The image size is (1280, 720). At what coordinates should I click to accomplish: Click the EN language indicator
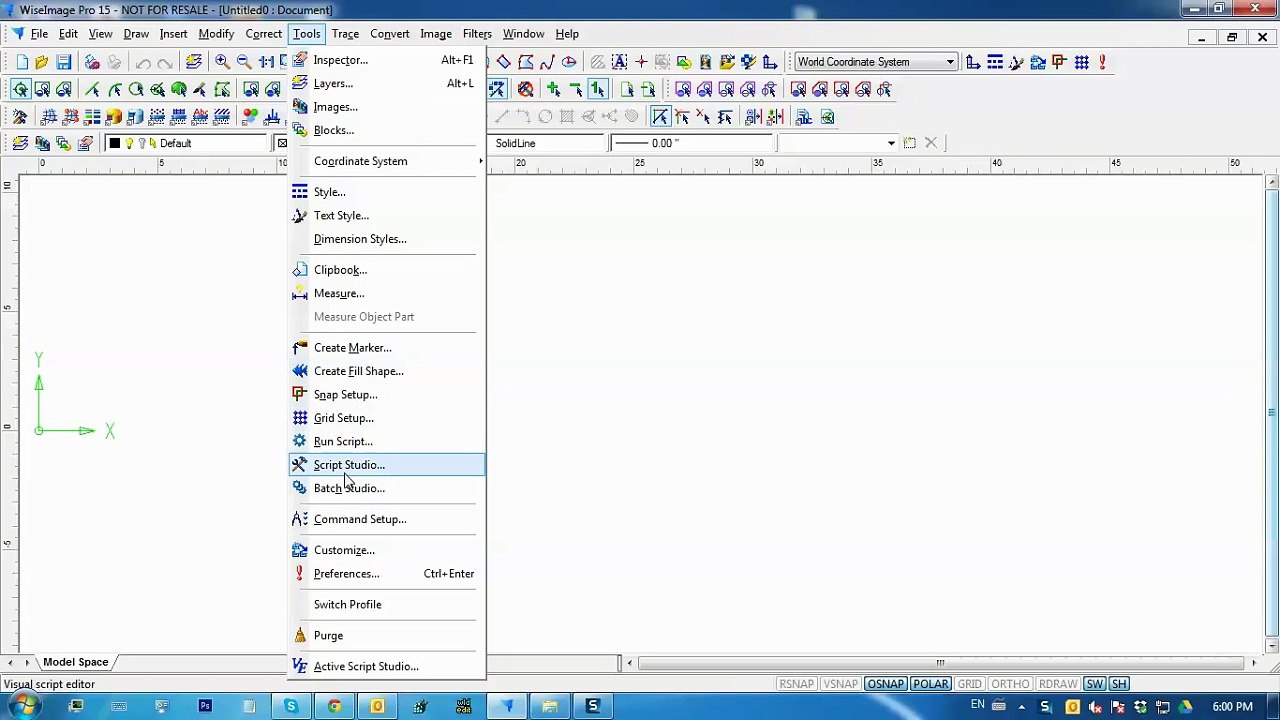click(977, 706)
